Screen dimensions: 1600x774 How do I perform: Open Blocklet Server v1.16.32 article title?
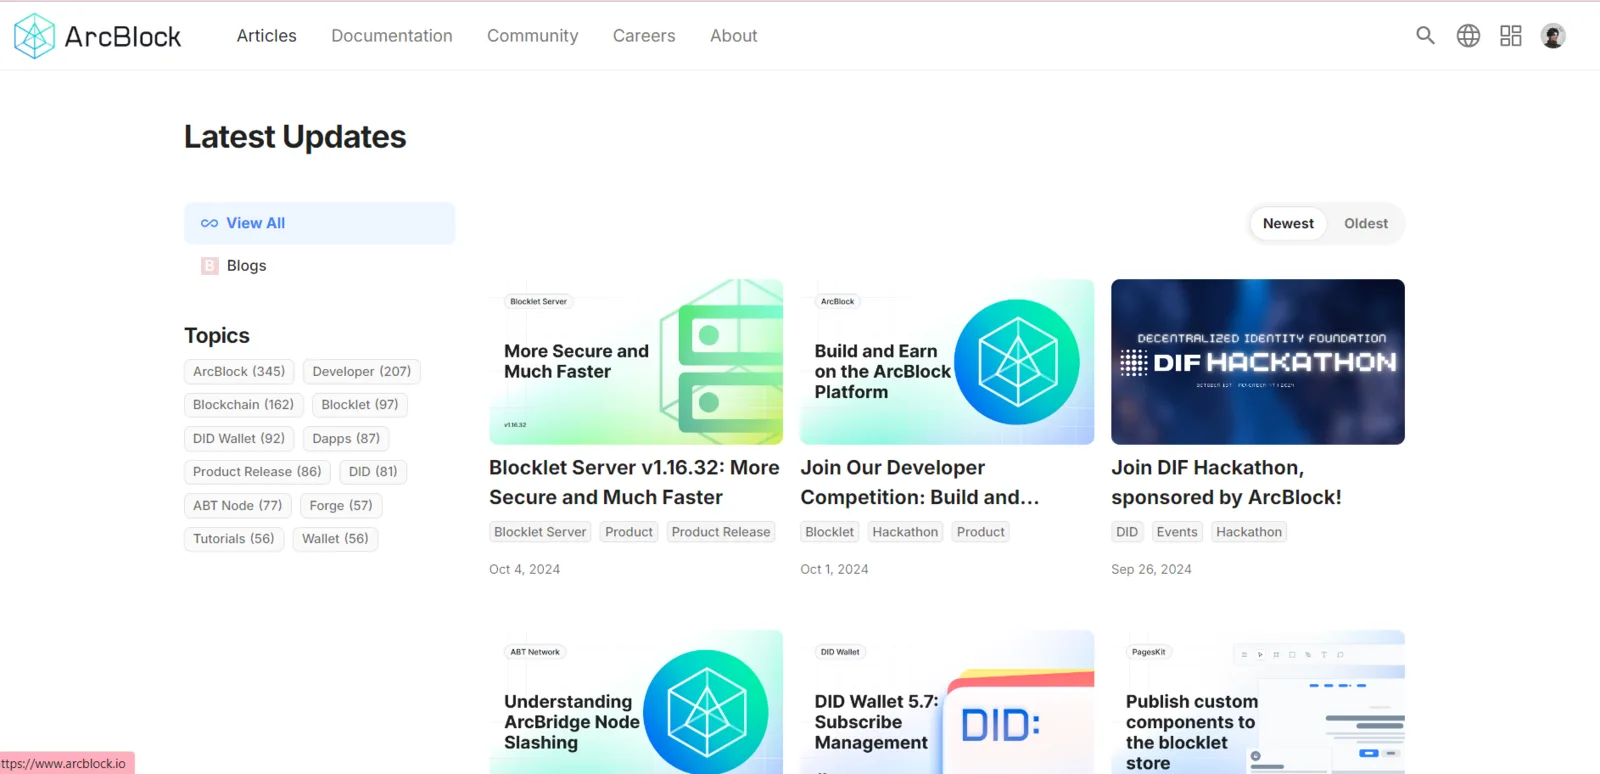coord(634,483)
